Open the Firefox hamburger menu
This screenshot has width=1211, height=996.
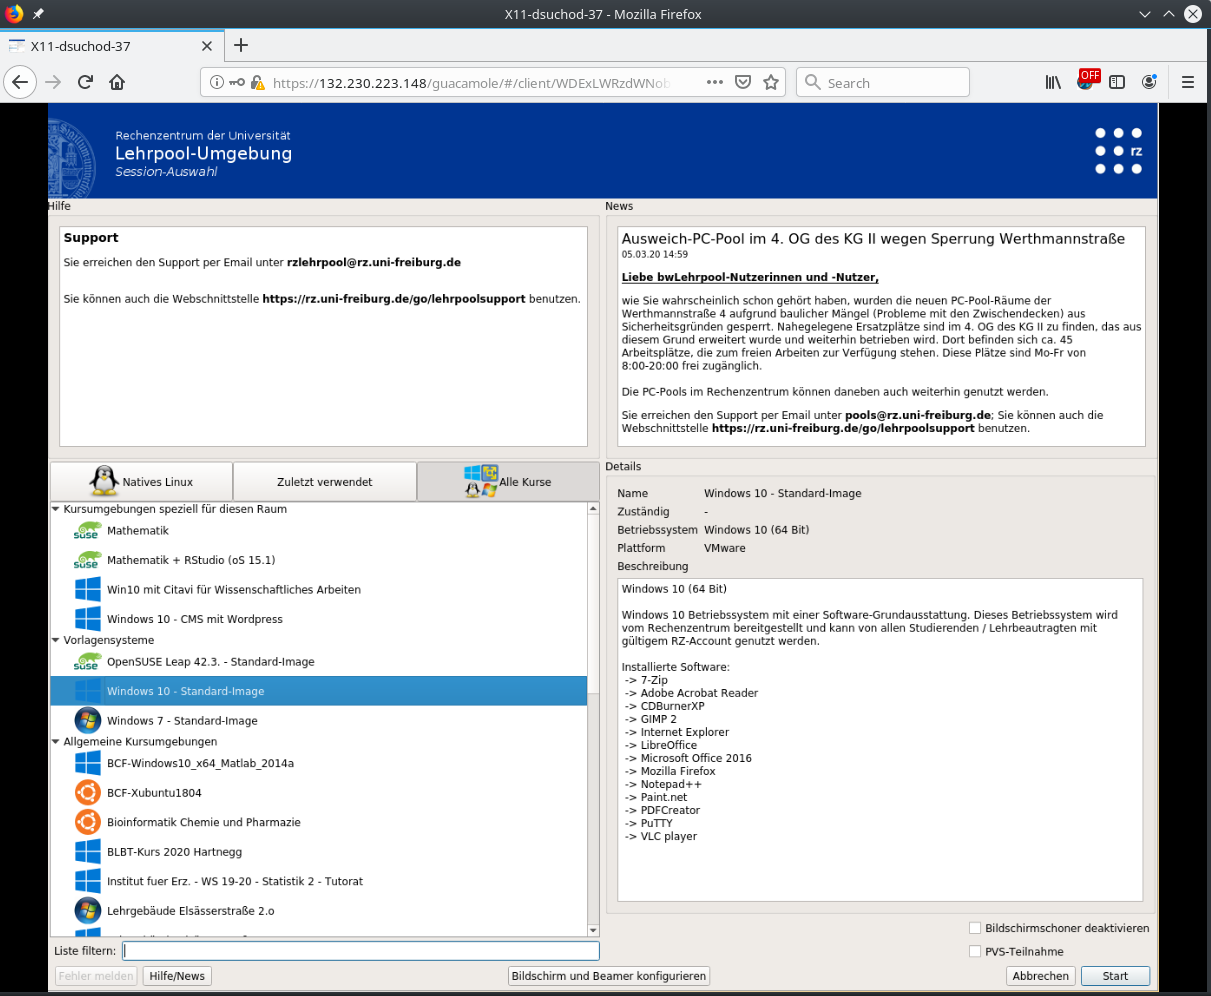tap(1188, 83)
